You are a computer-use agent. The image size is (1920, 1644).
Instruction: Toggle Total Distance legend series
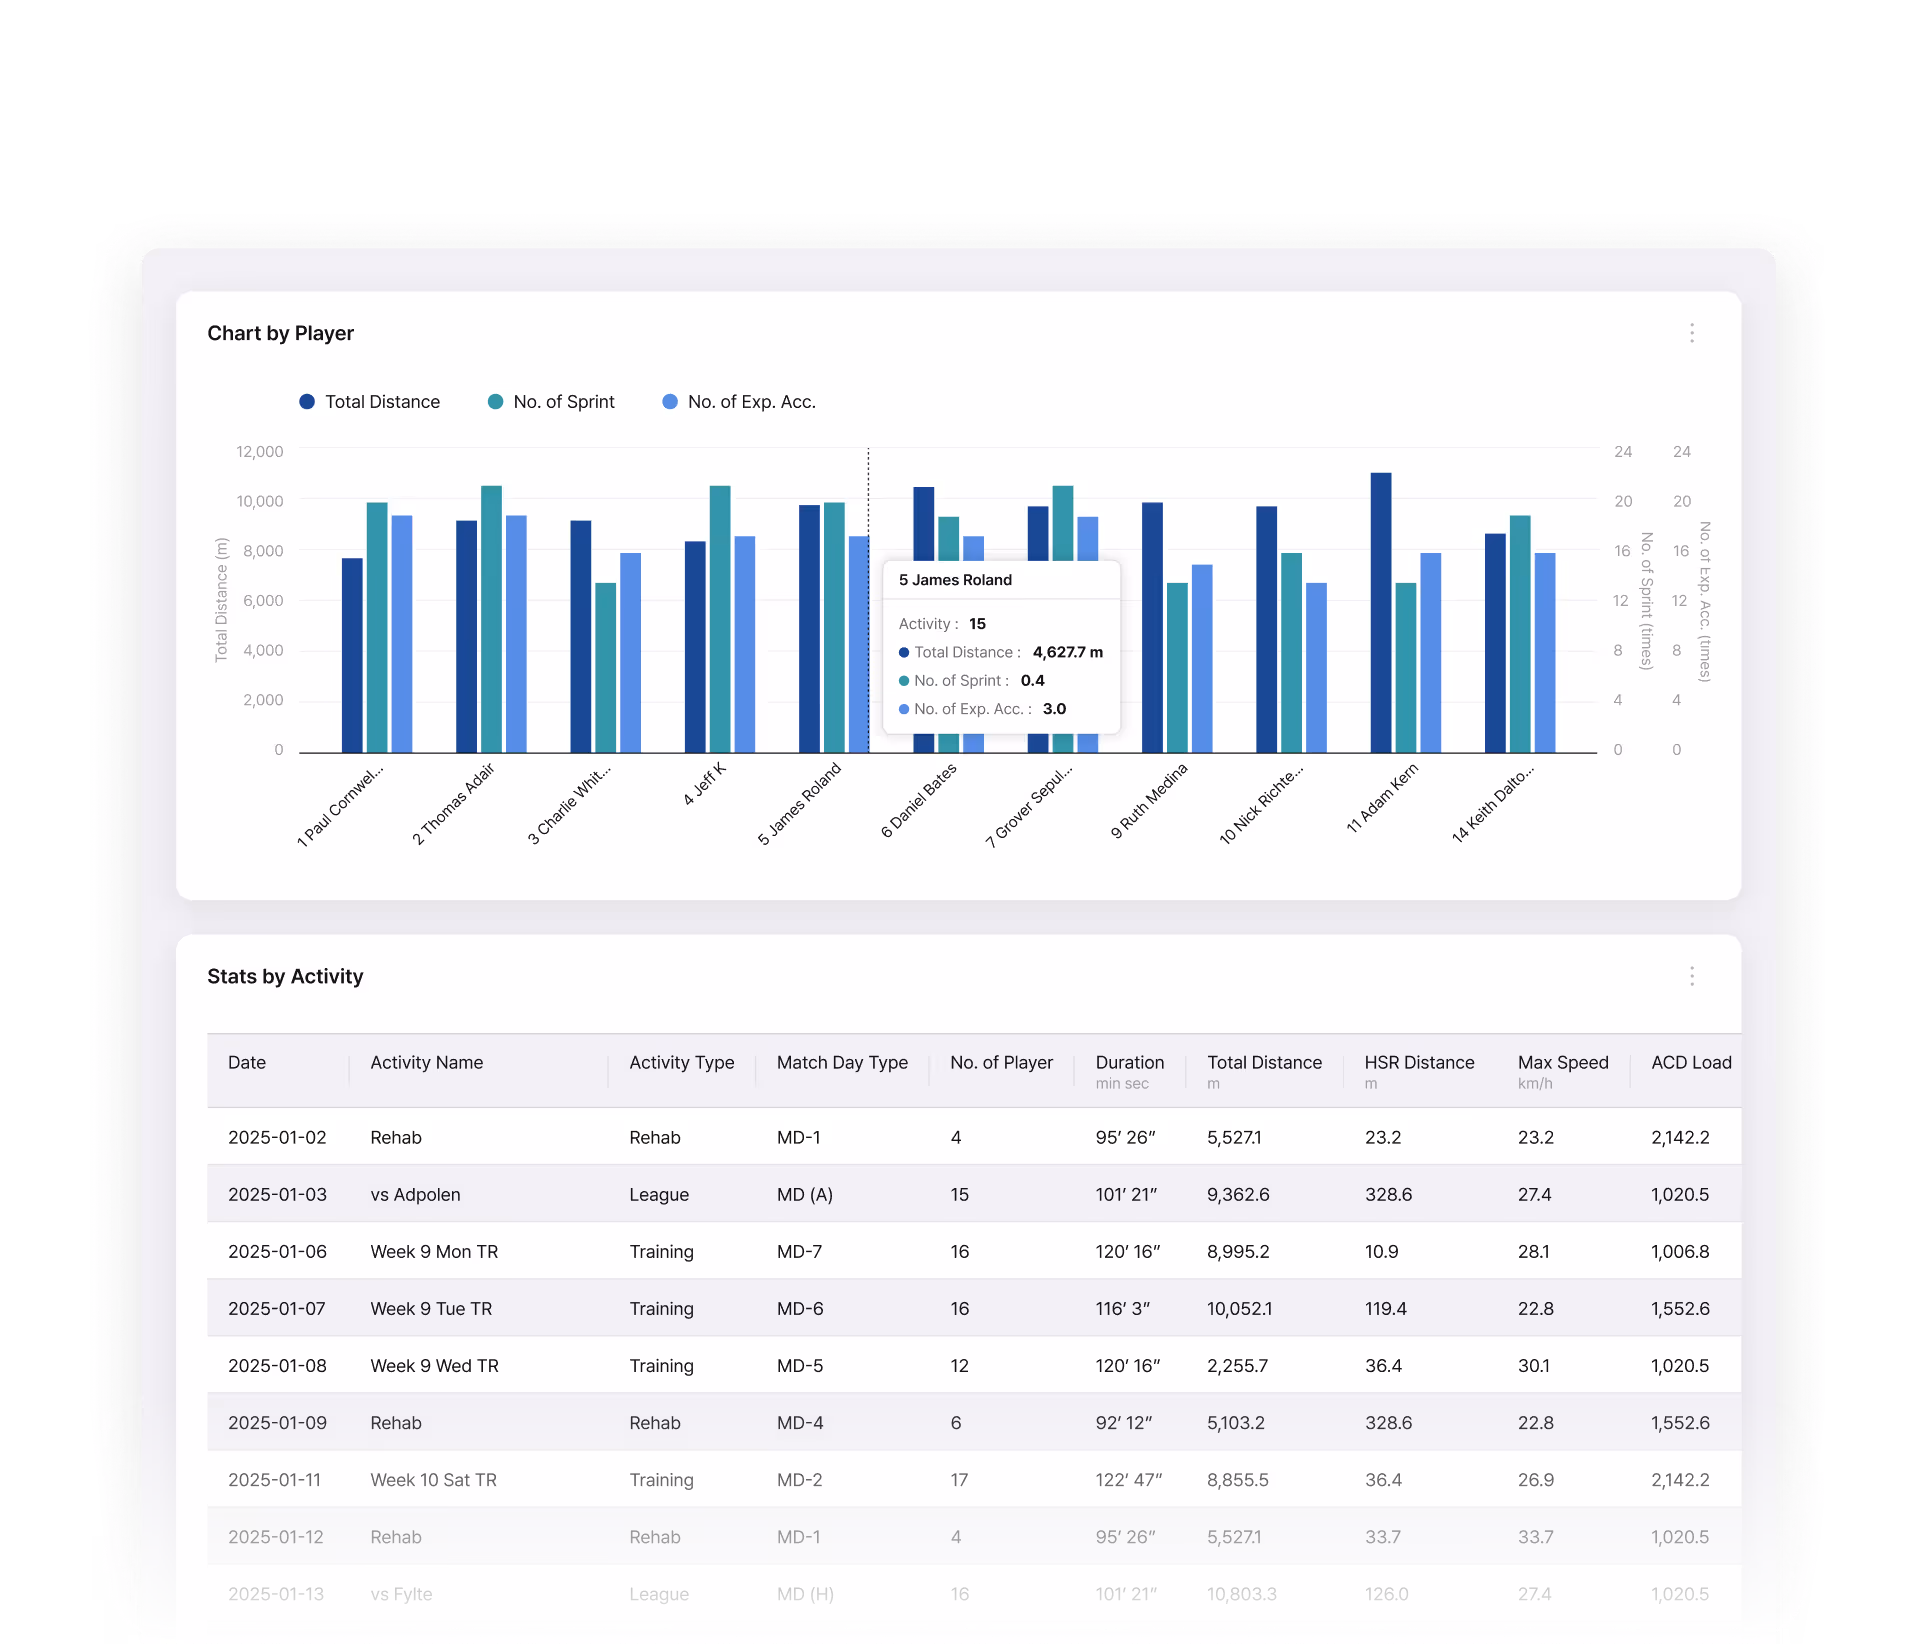pos(369,402)
